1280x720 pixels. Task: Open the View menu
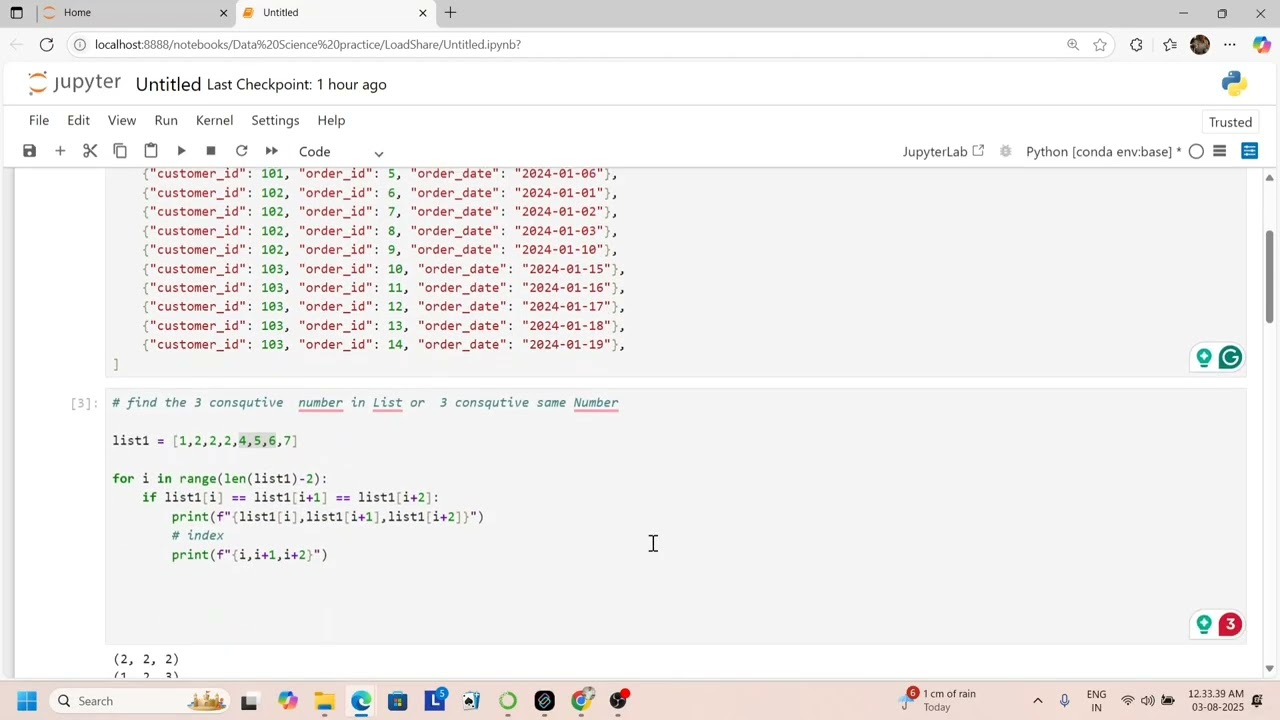pos(122,120)
